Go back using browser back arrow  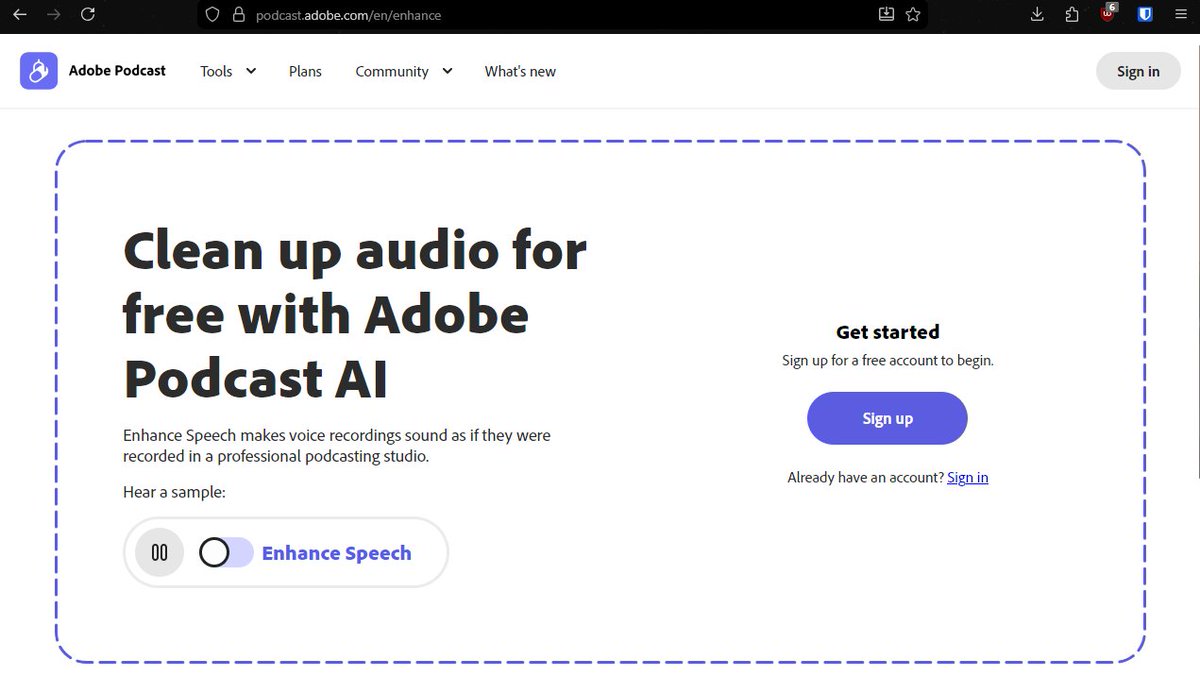19,14
